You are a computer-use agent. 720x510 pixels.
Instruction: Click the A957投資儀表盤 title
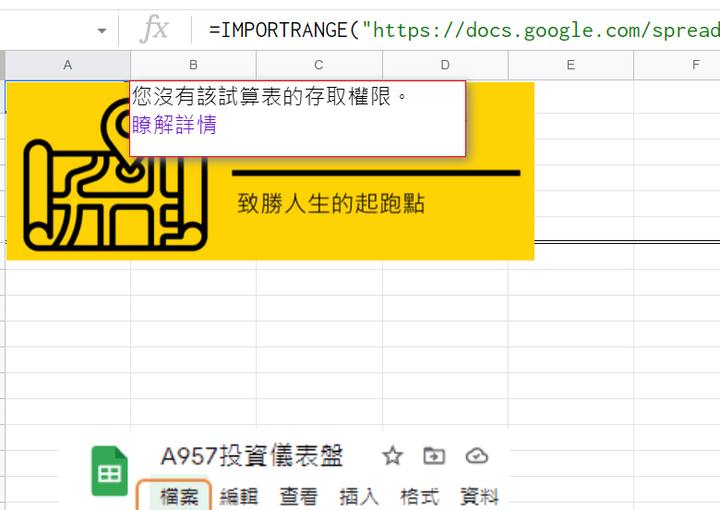pos(252,456)
